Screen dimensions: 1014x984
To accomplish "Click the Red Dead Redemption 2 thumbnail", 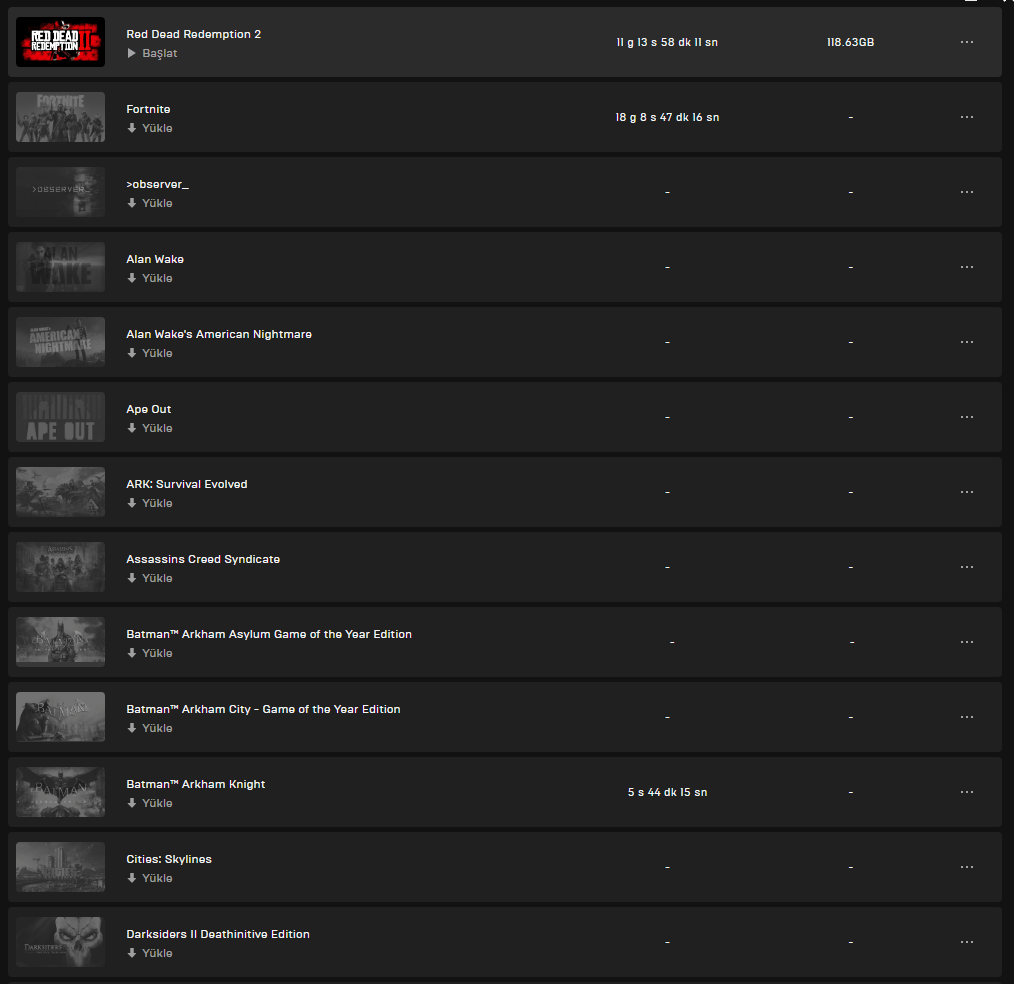I will click(x=60, y=42).
